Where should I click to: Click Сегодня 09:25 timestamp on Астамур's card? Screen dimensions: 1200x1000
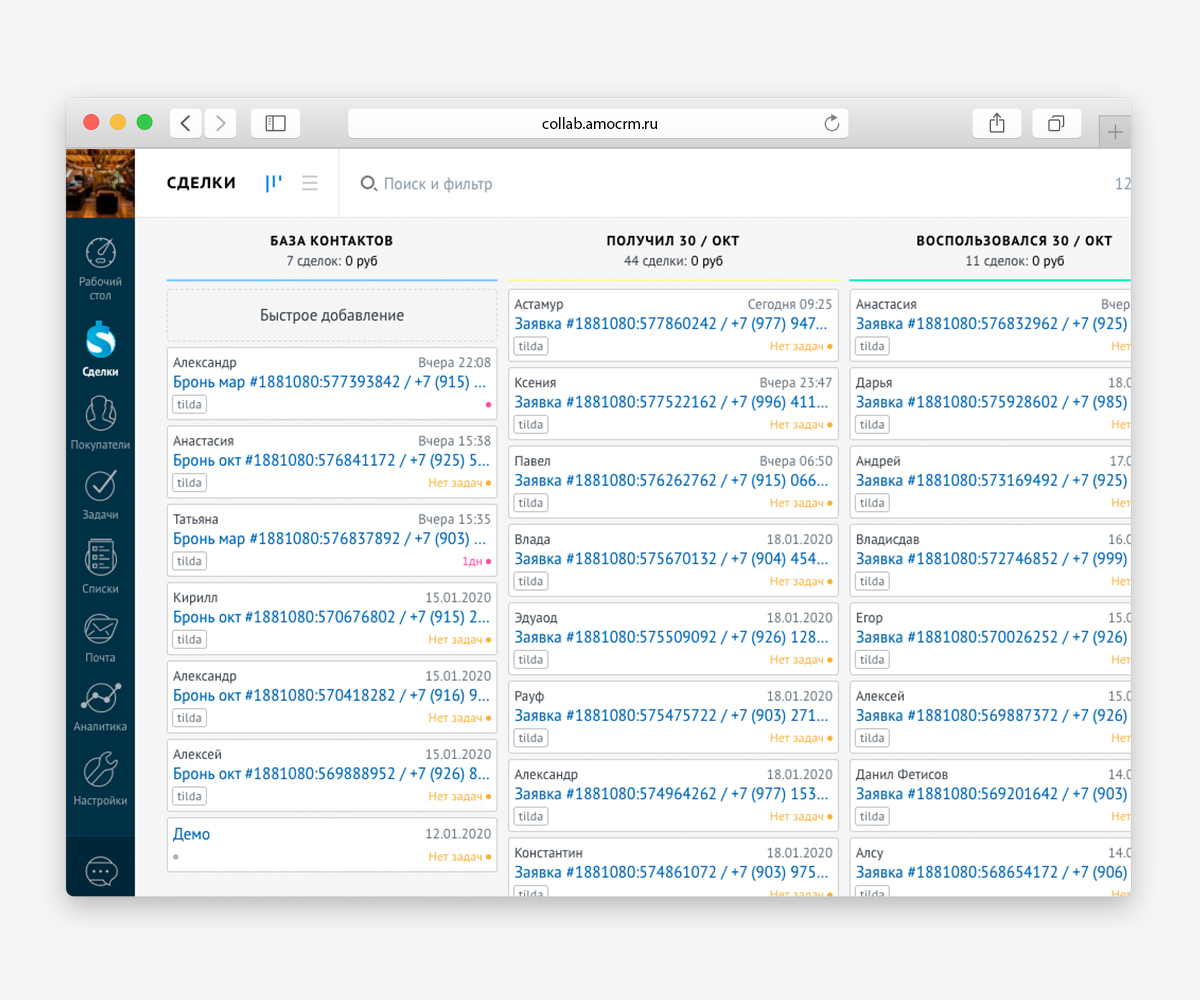[790, 304]
